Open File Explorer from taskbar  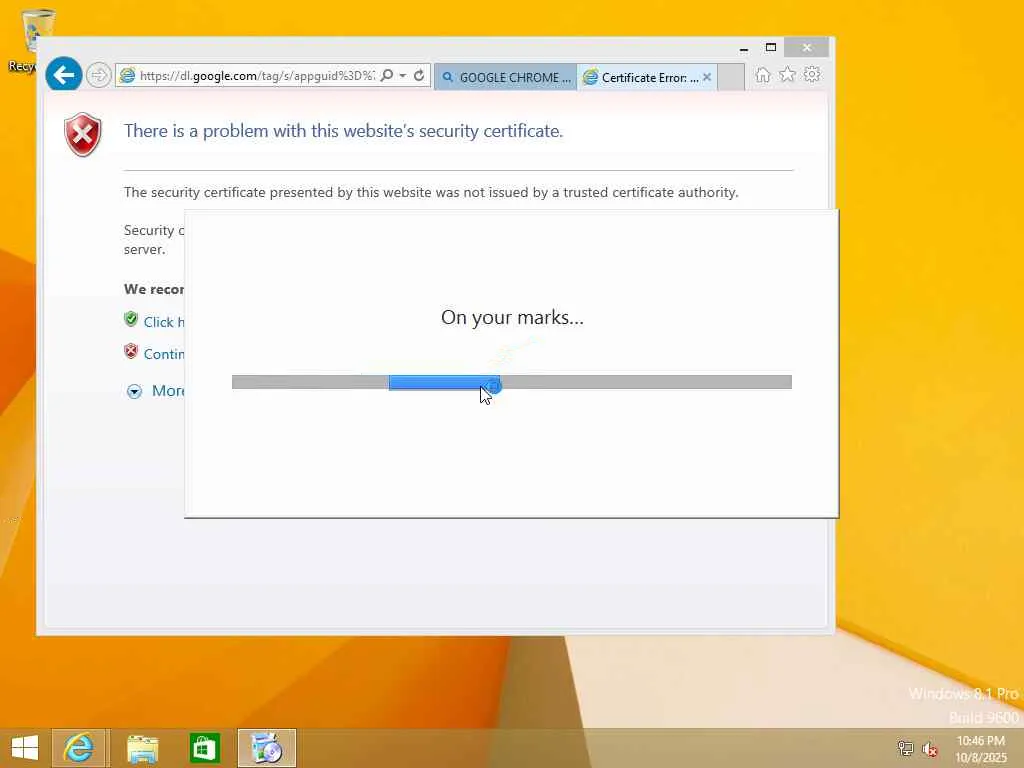(x=142, y=748)
